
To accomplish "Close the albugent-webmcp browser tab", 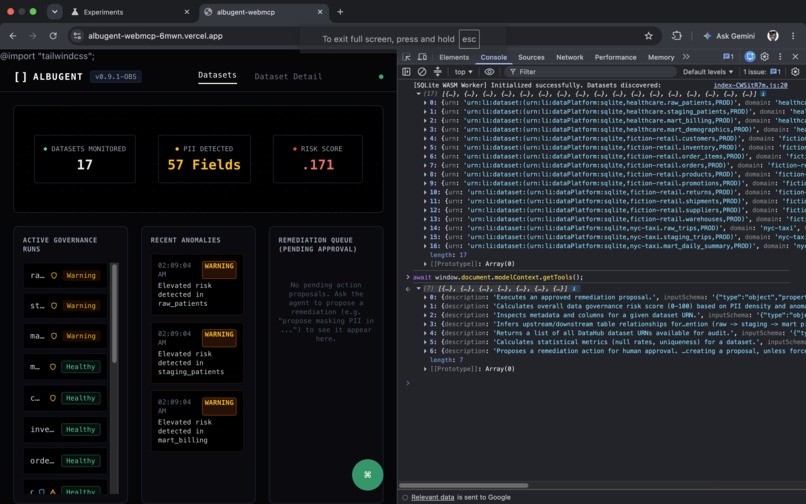I will 320,12.
